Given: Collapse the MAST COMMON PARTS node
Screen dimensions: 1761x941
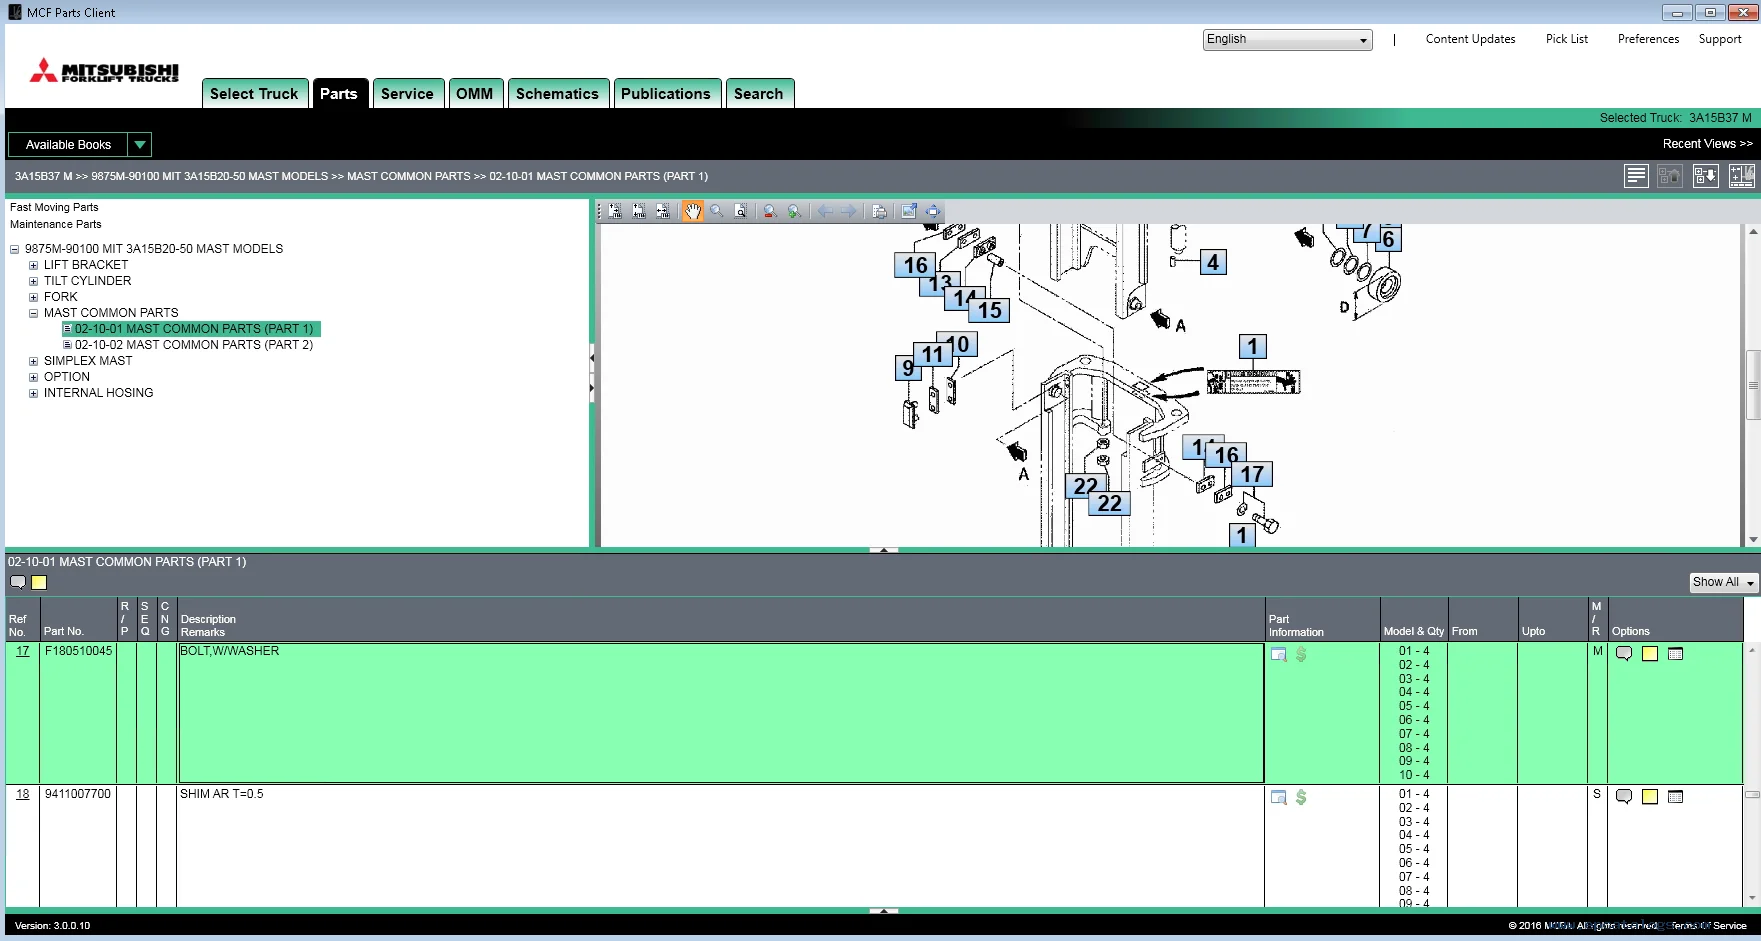Looking at the screenshot, I should coord(33,313).
